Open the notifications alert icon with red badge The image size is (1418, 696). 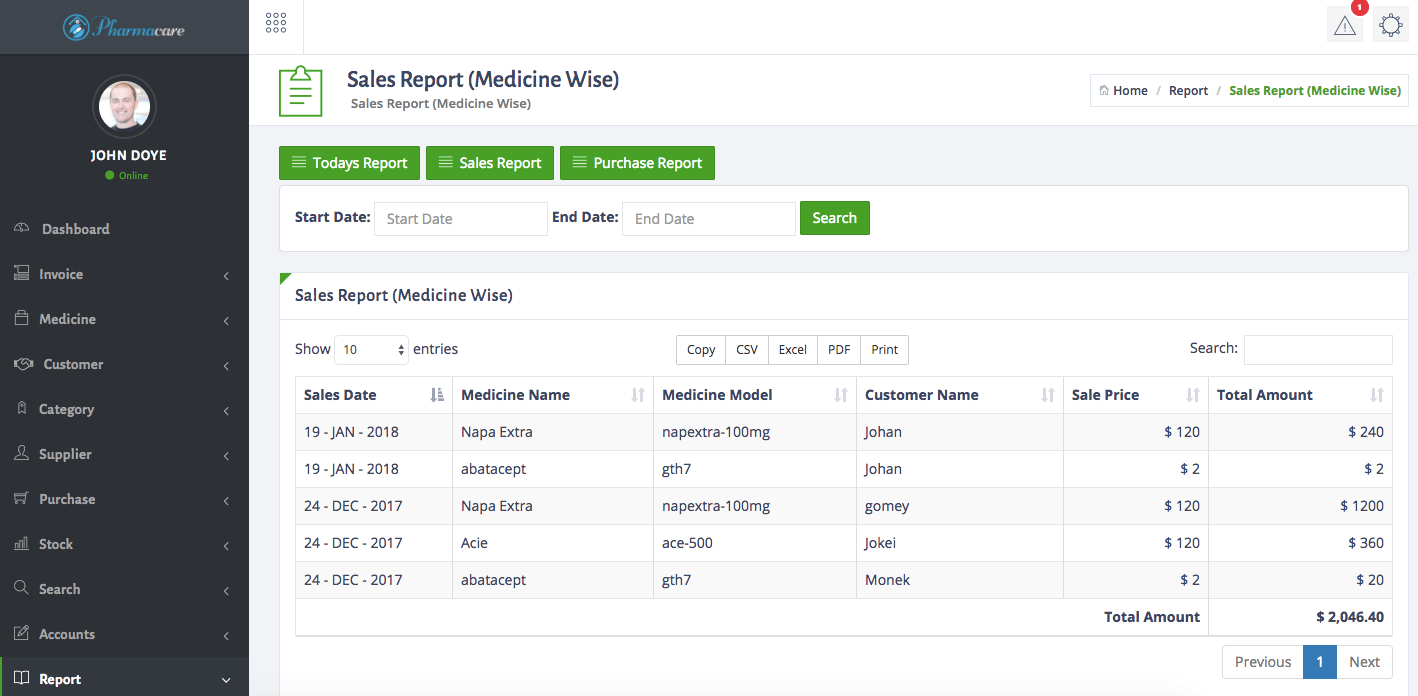click(1344, 24)
